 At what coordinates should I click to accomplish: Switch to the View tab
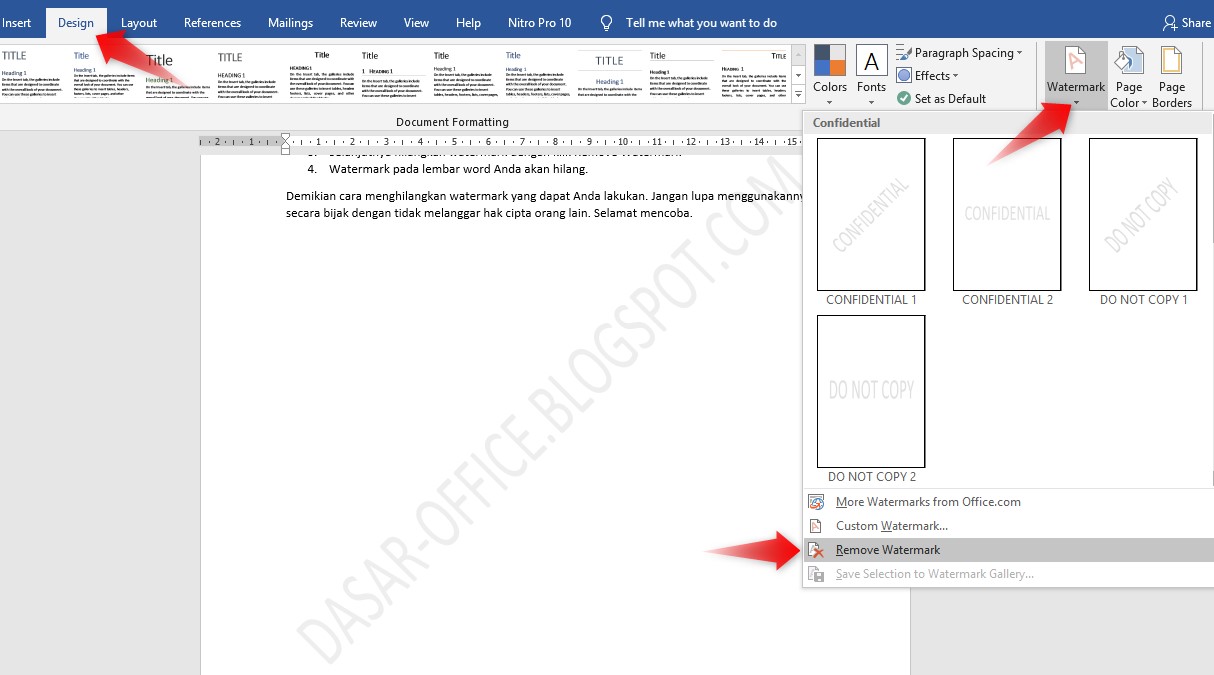coord(416,22)
